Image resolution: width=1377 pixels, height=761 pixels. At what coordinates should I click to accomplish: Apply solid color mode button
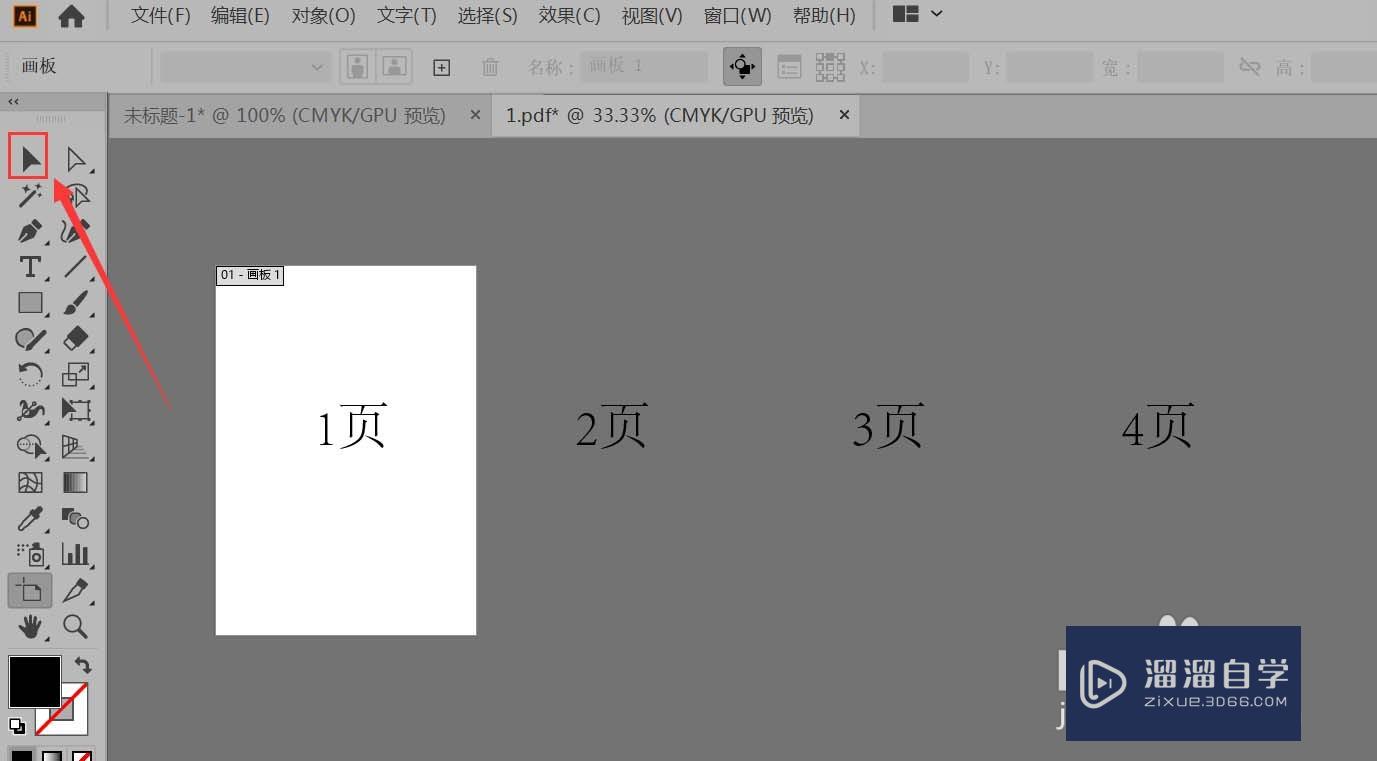[x=21, y=755]
